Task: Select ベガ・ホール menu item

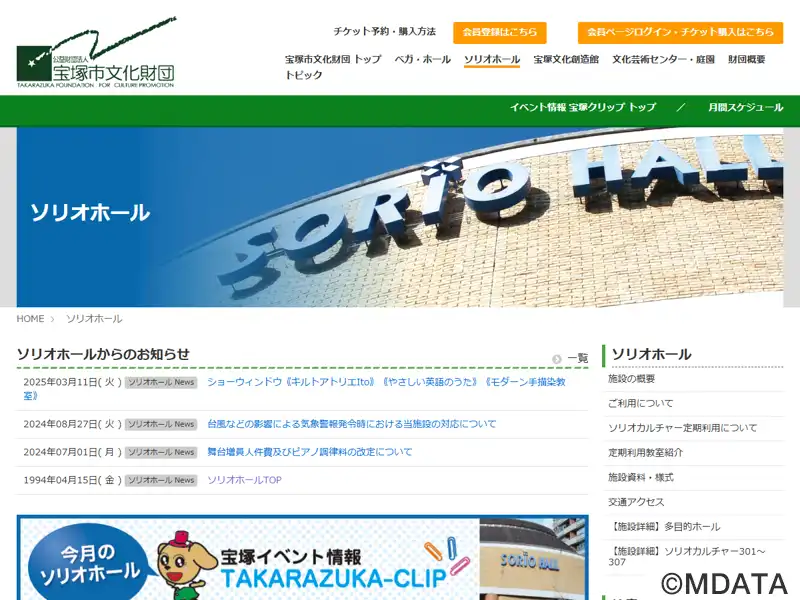Action: 422,59
